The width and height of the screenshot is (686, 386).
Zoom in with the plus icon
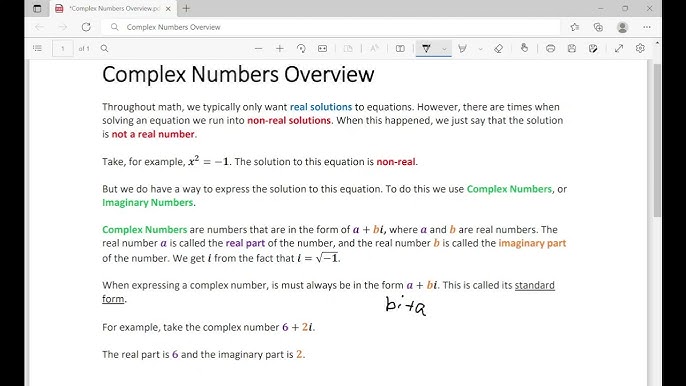[x=280, y=49]
